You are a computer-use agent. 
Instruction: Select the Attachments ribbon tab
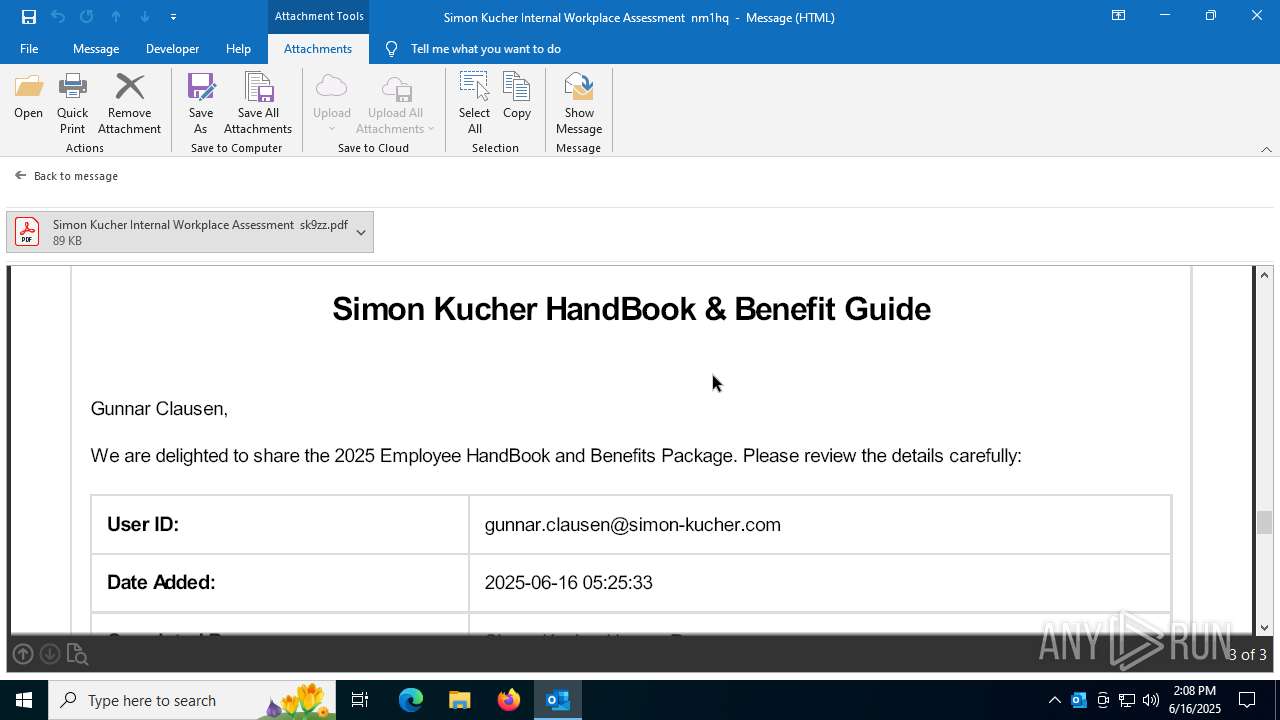pos(318,48)
